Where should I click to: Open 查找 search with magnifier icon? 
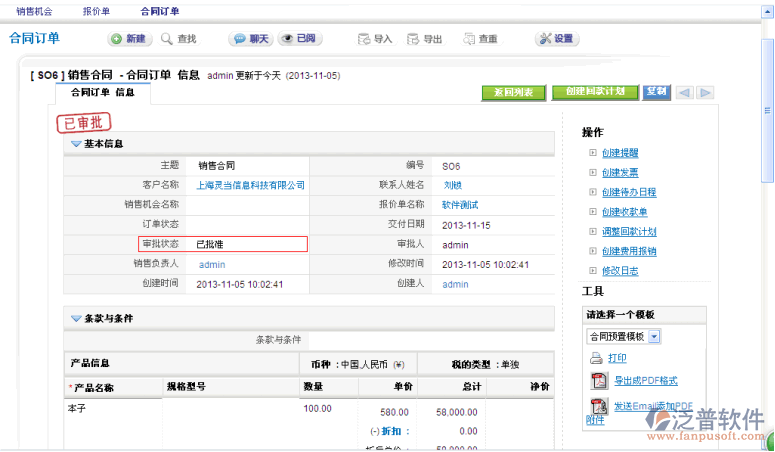point(178,39)
